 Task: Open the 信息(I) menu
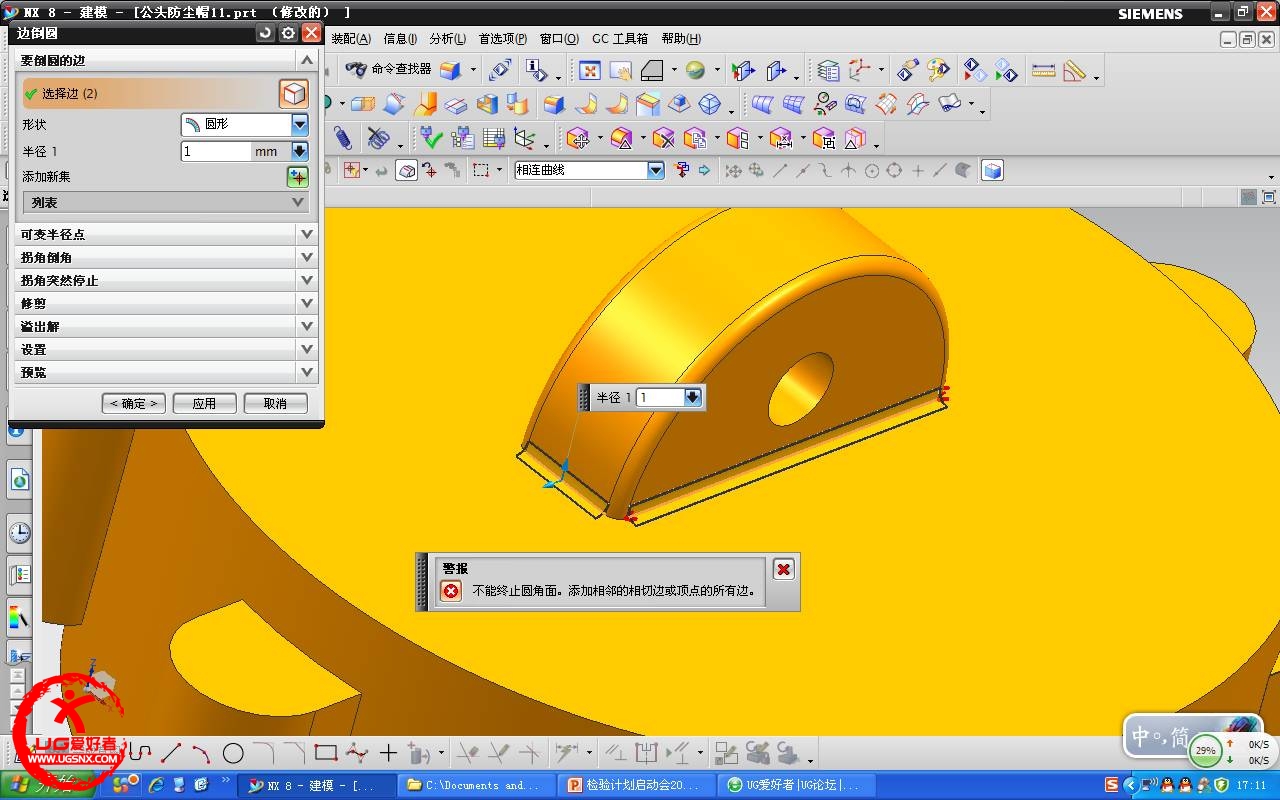(400, 39)
